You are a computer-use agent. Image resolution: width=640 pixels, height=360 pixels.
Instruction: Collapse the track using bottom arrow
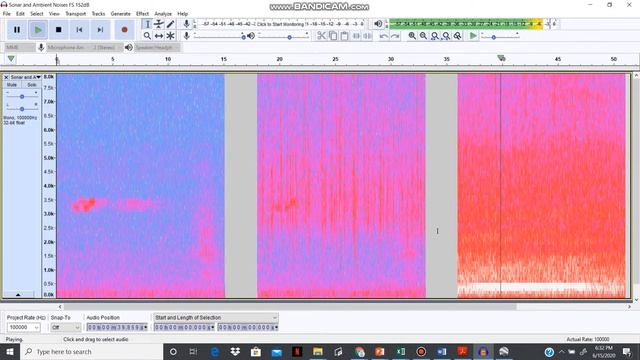18,294
